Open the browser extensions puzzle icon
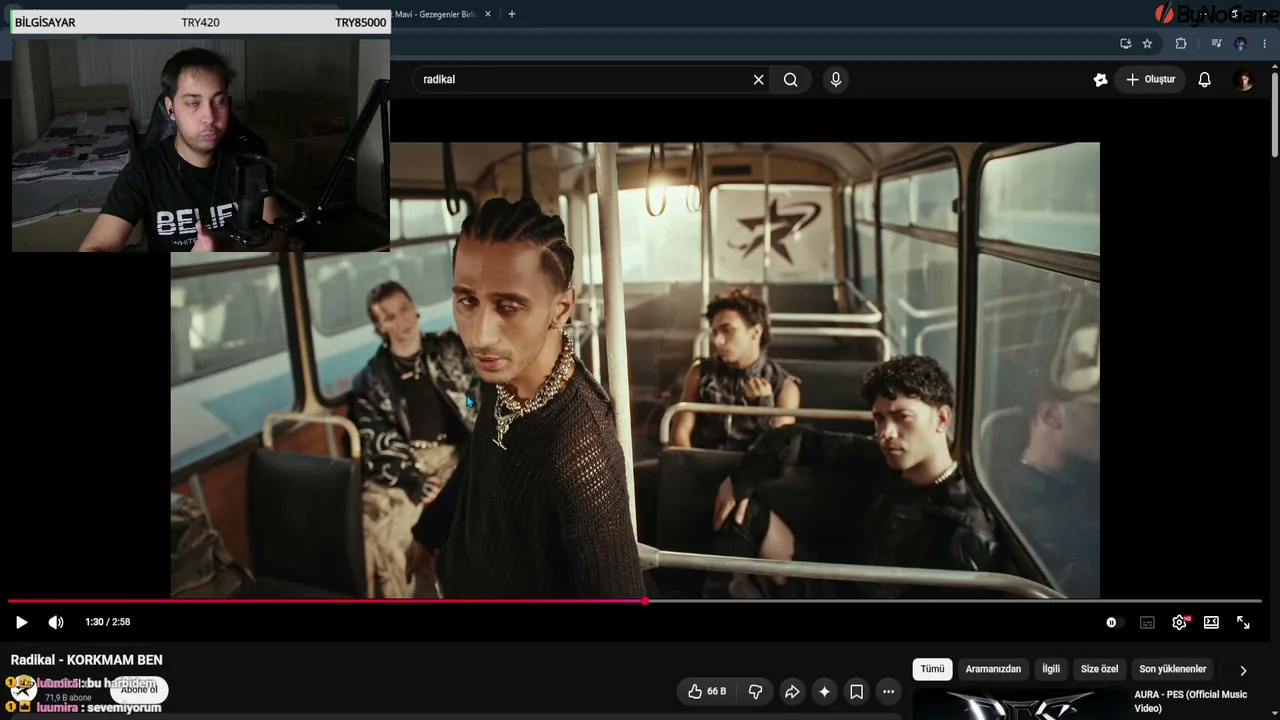This screenshot has height=720, width=1280. point(1181,44)
